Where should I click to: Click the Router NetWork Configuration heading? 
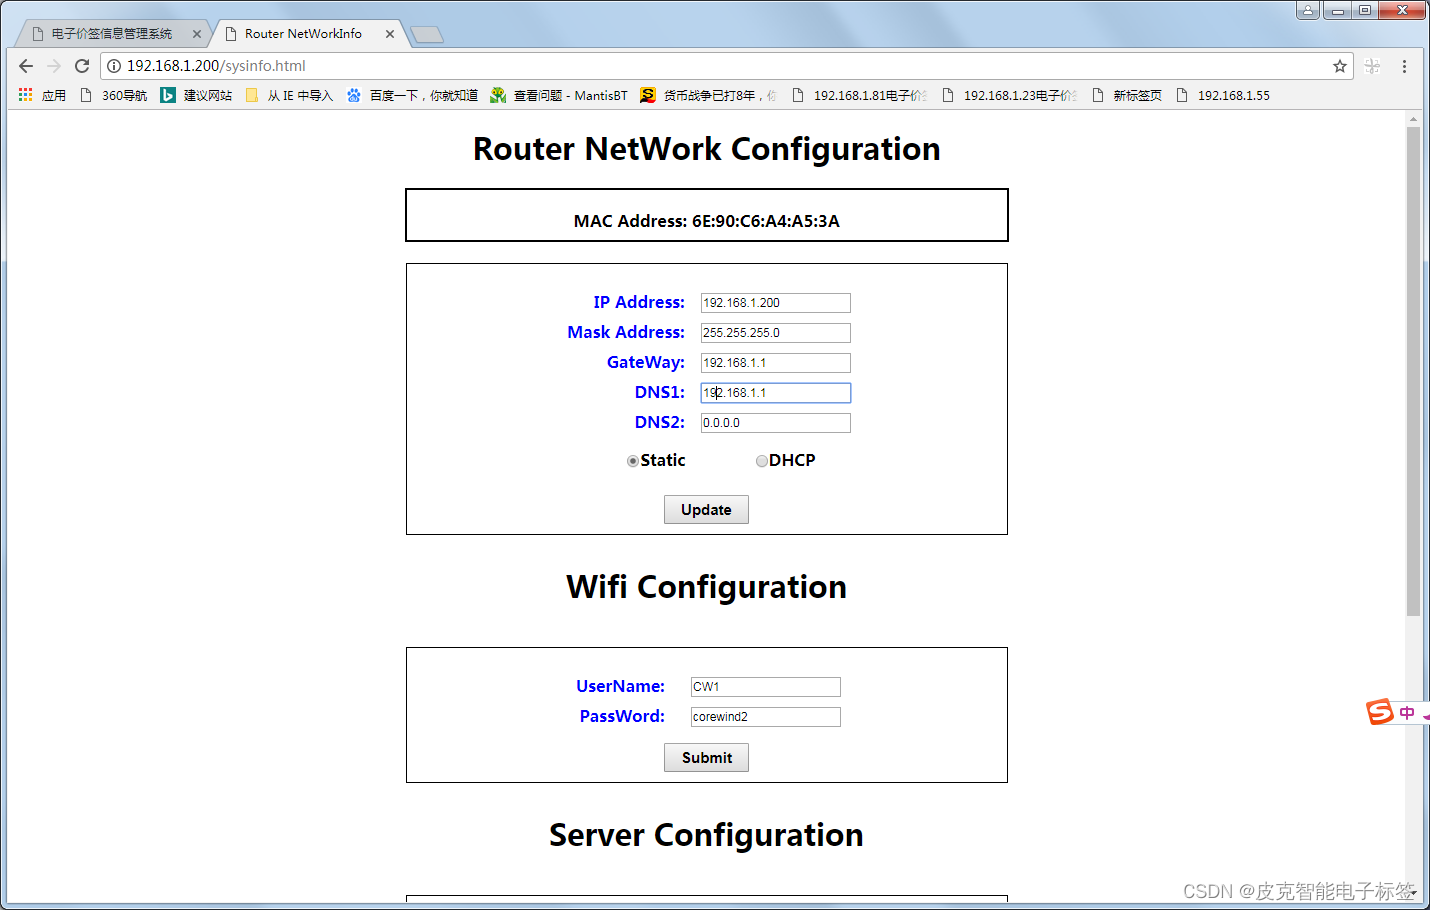click(x=706, y=149)
